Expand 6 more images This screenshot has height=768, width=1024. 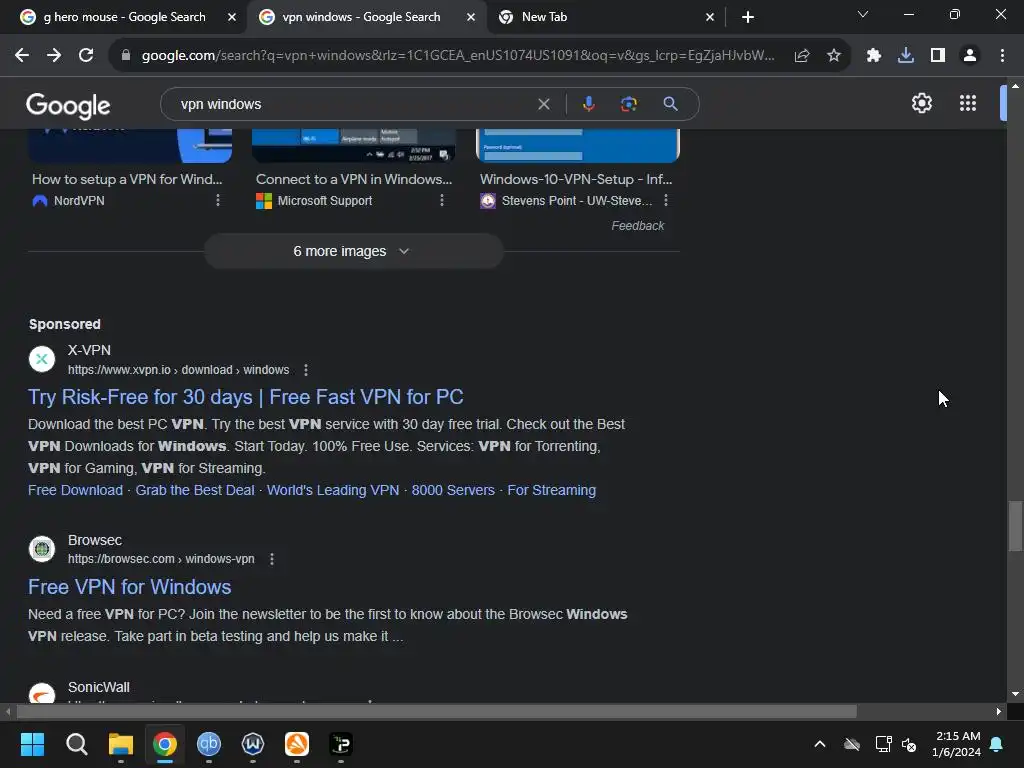(353, 251)
